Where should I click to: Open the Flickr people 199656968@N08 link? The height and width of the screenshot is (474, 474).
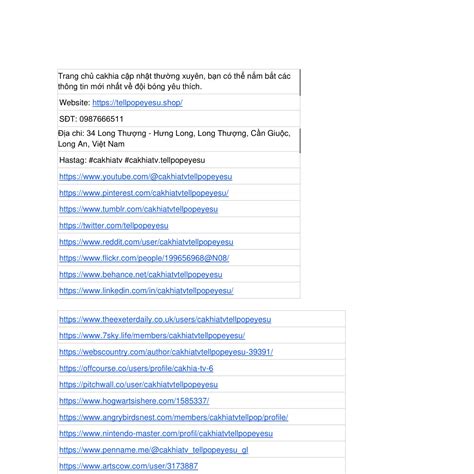(x=144, y=258)
